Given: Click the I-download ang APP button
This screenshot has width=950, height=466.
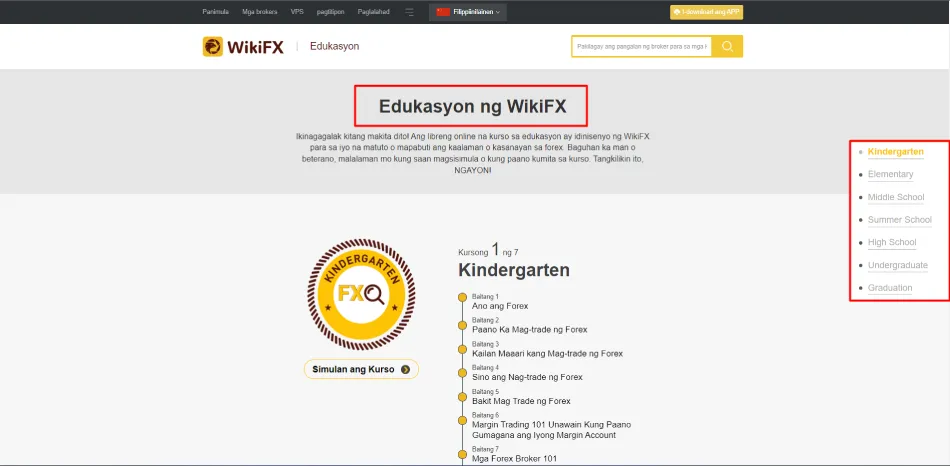Looking at the screenshot, I should 706,12.
